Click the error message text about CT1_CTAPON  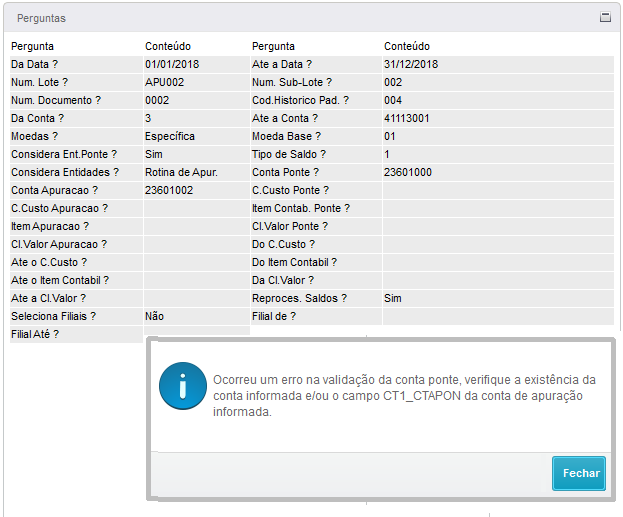click(x=404, y=396)
